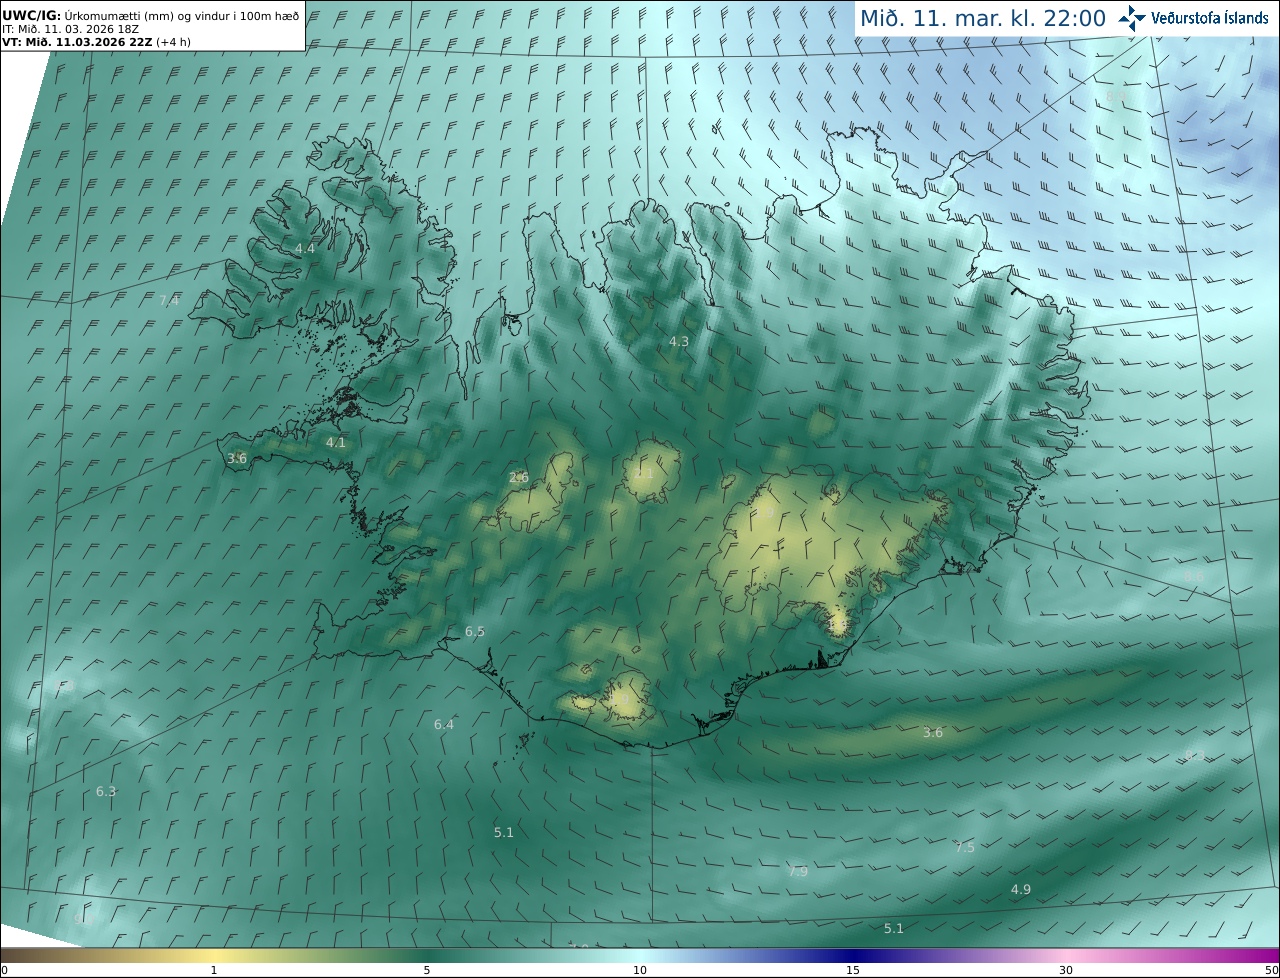The width and height of the screenshot is (1280, 978).
Task: Select the 10 tick label on the color scale
Action: click(x=640, y=970)
